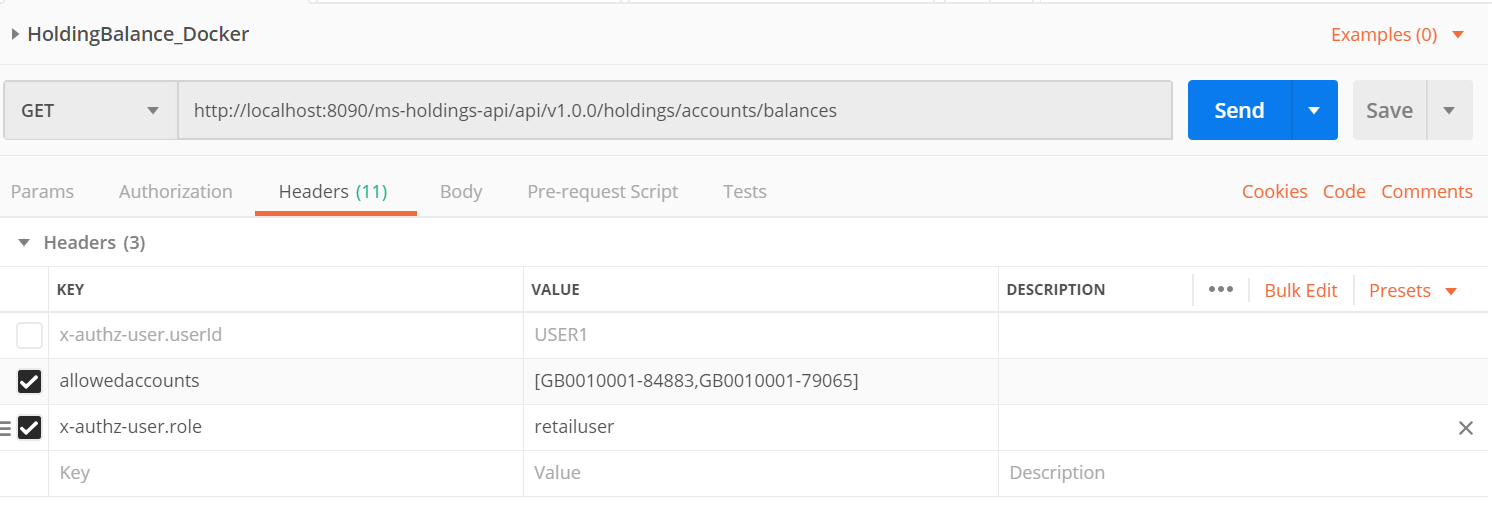Viewport: 1492px width, 505px height.
Task: Switch to the Authorization tab
Action: [x=175, y=192]
